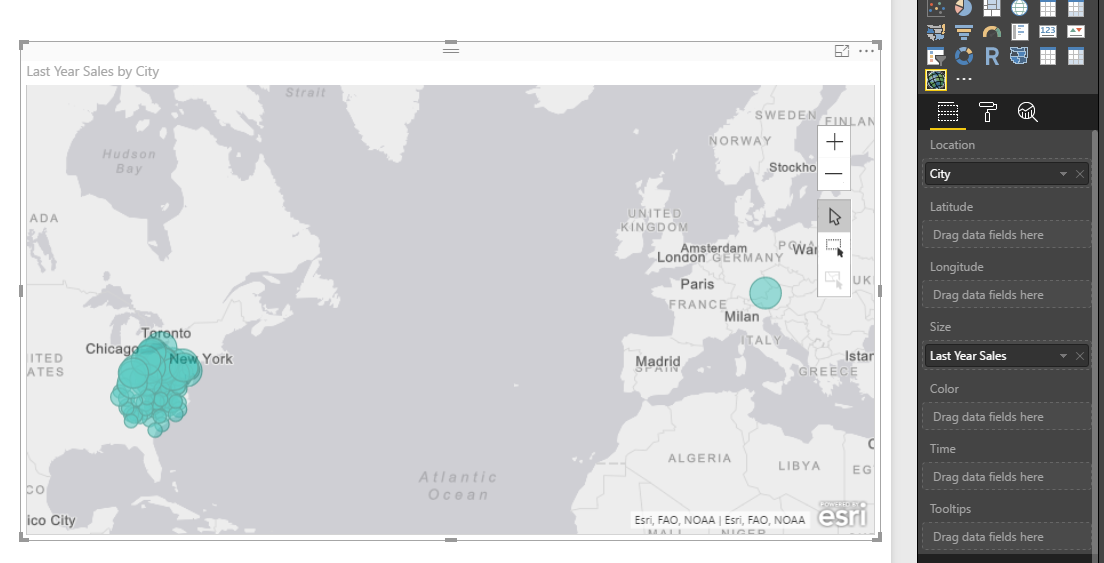The width and height of the screenshot is (1104, 563).
Task: Select the Last Year Sales pill in Size
Action: point(1006,356)
